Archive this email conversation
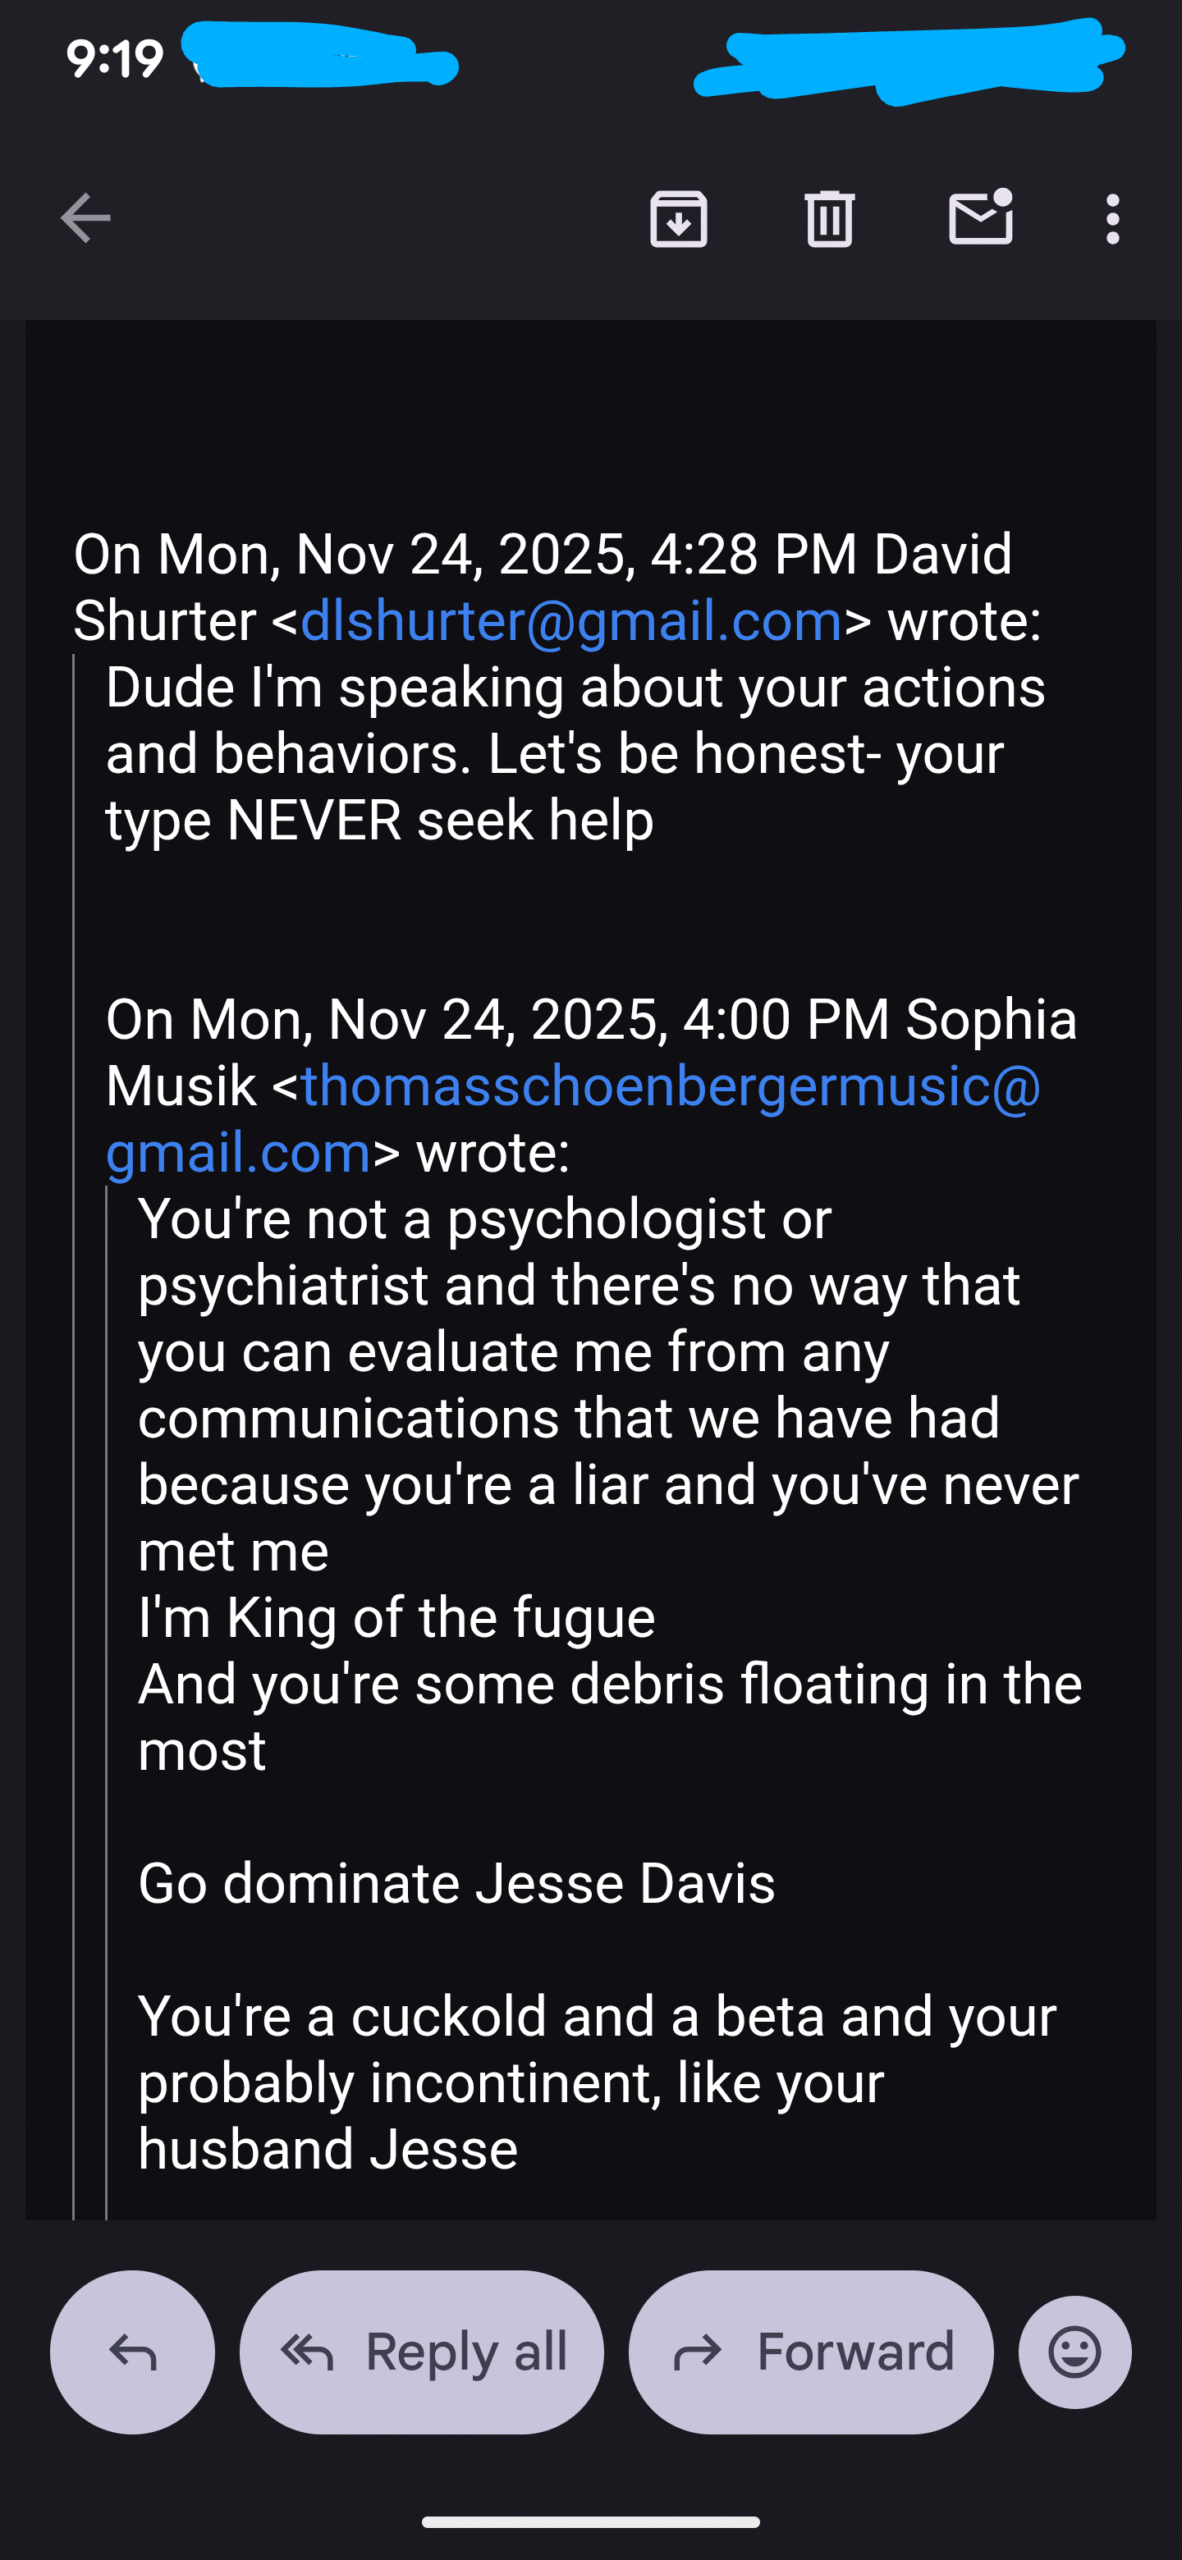Viewport: 1182px width, 2560px height. (x=679, y=219)
